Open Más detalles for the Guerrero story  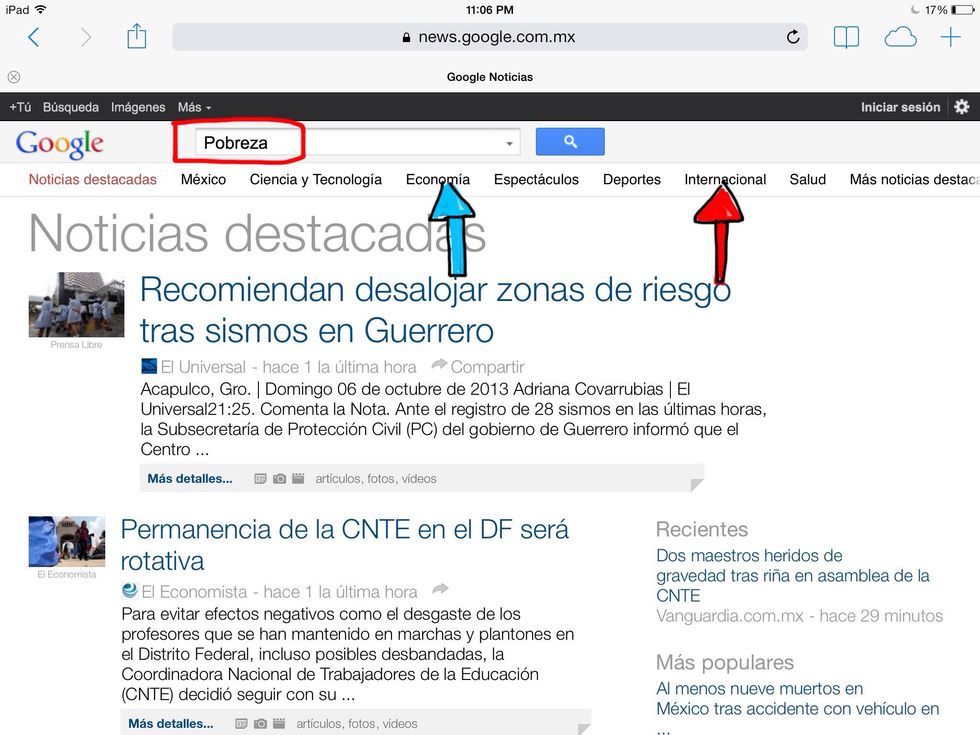tap(189, 479)
